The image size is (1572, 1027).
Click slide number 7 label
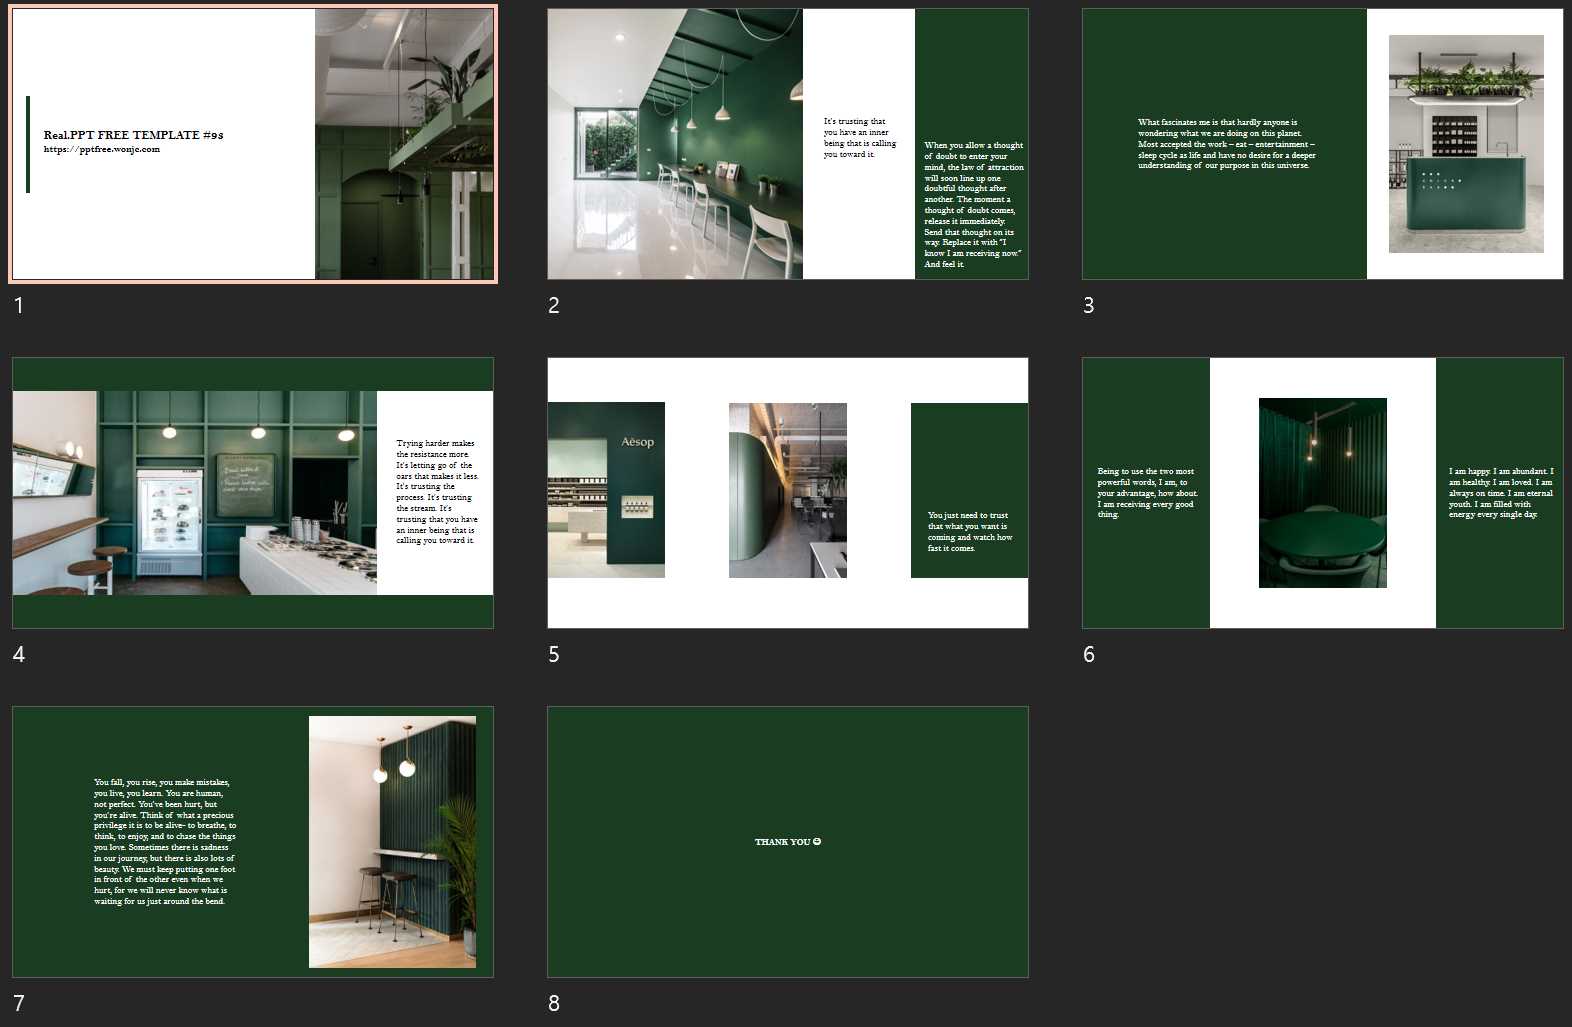coord(19,1004)
